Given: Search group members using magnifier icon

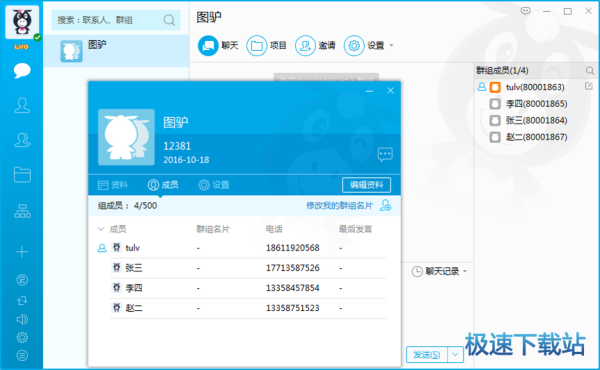Looking at the screenshot, I should pyautogui.click(x=590, y=70).
